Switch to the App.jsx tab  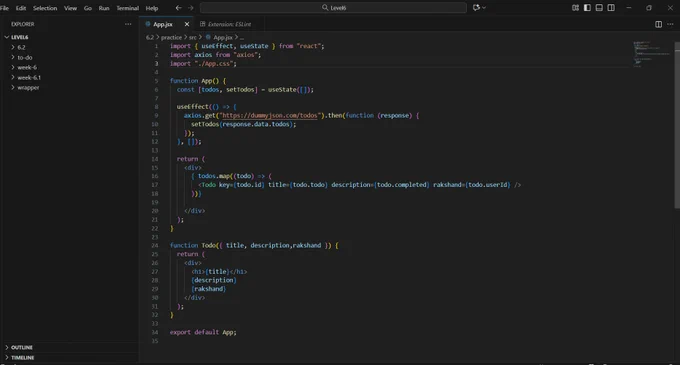163,24
